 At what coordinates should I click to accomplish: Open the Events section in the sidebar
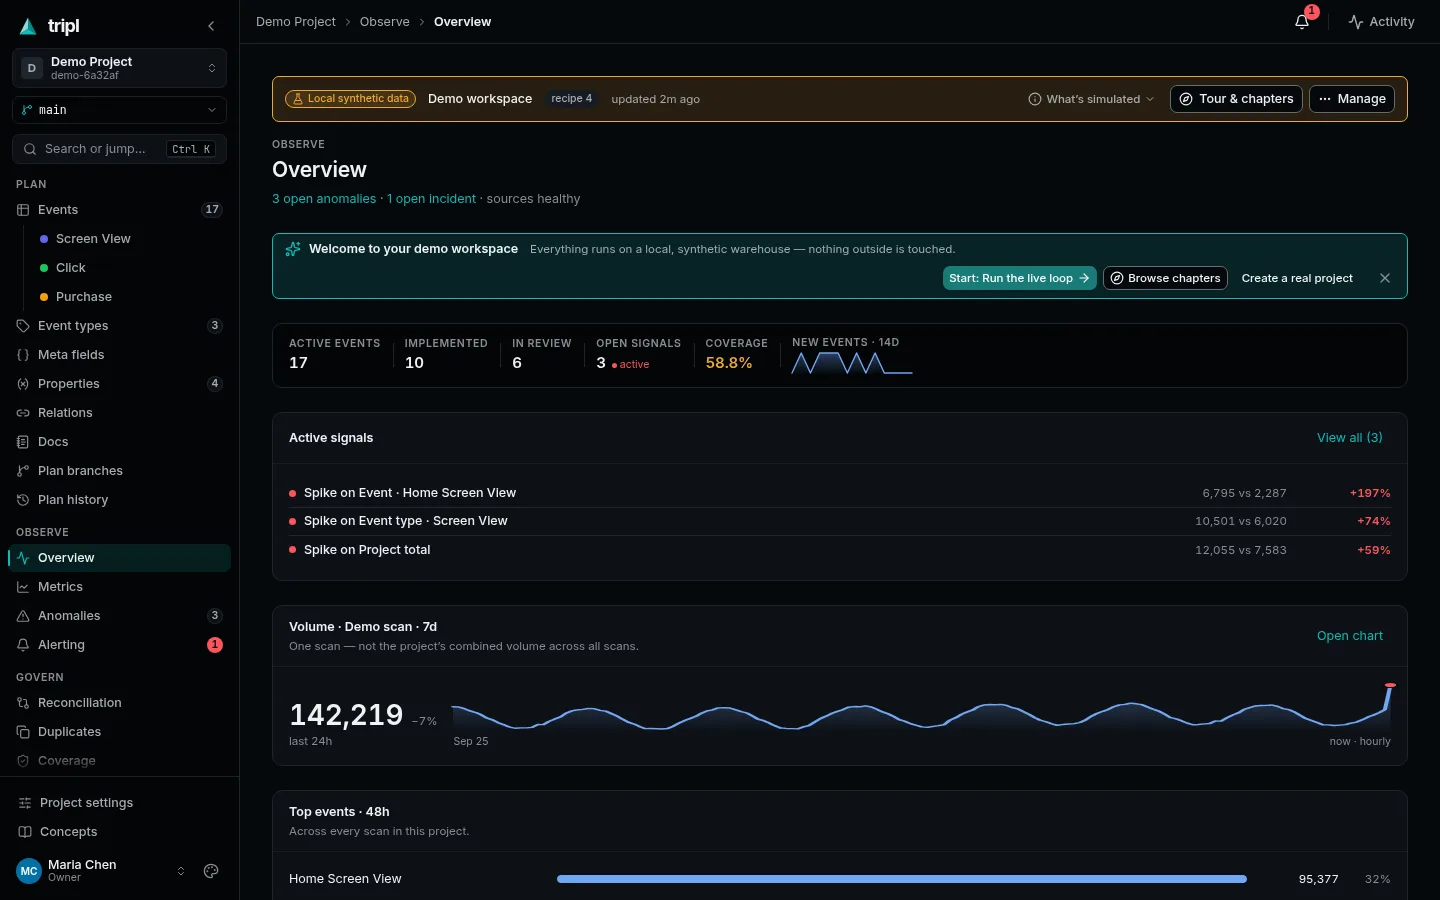coord(119,210)
